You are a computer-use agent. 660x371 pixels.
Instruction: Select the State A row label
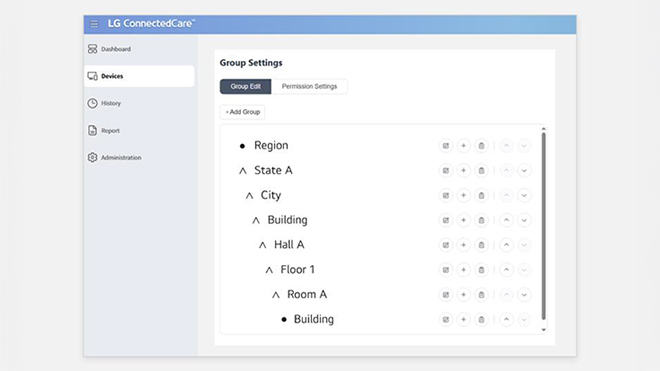[273, 171]
